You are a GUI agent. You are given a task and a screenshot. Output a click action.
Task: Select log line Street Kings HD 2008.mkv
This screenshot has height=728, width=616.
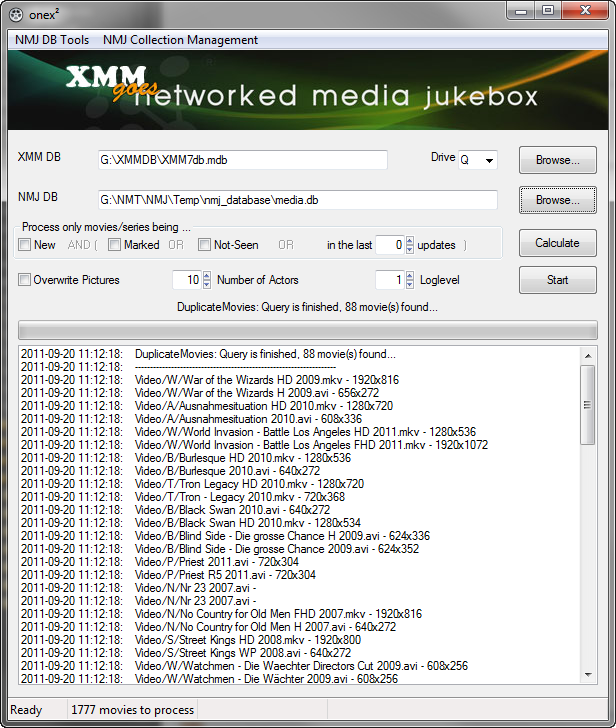pyautogui.click(x=248, y=640)
